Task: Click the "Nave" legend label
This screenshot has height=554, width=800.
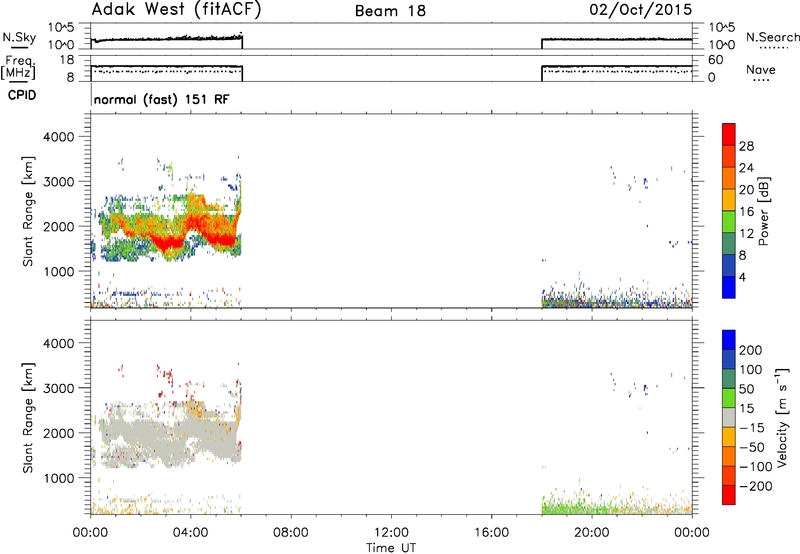Action: point(761,70)
